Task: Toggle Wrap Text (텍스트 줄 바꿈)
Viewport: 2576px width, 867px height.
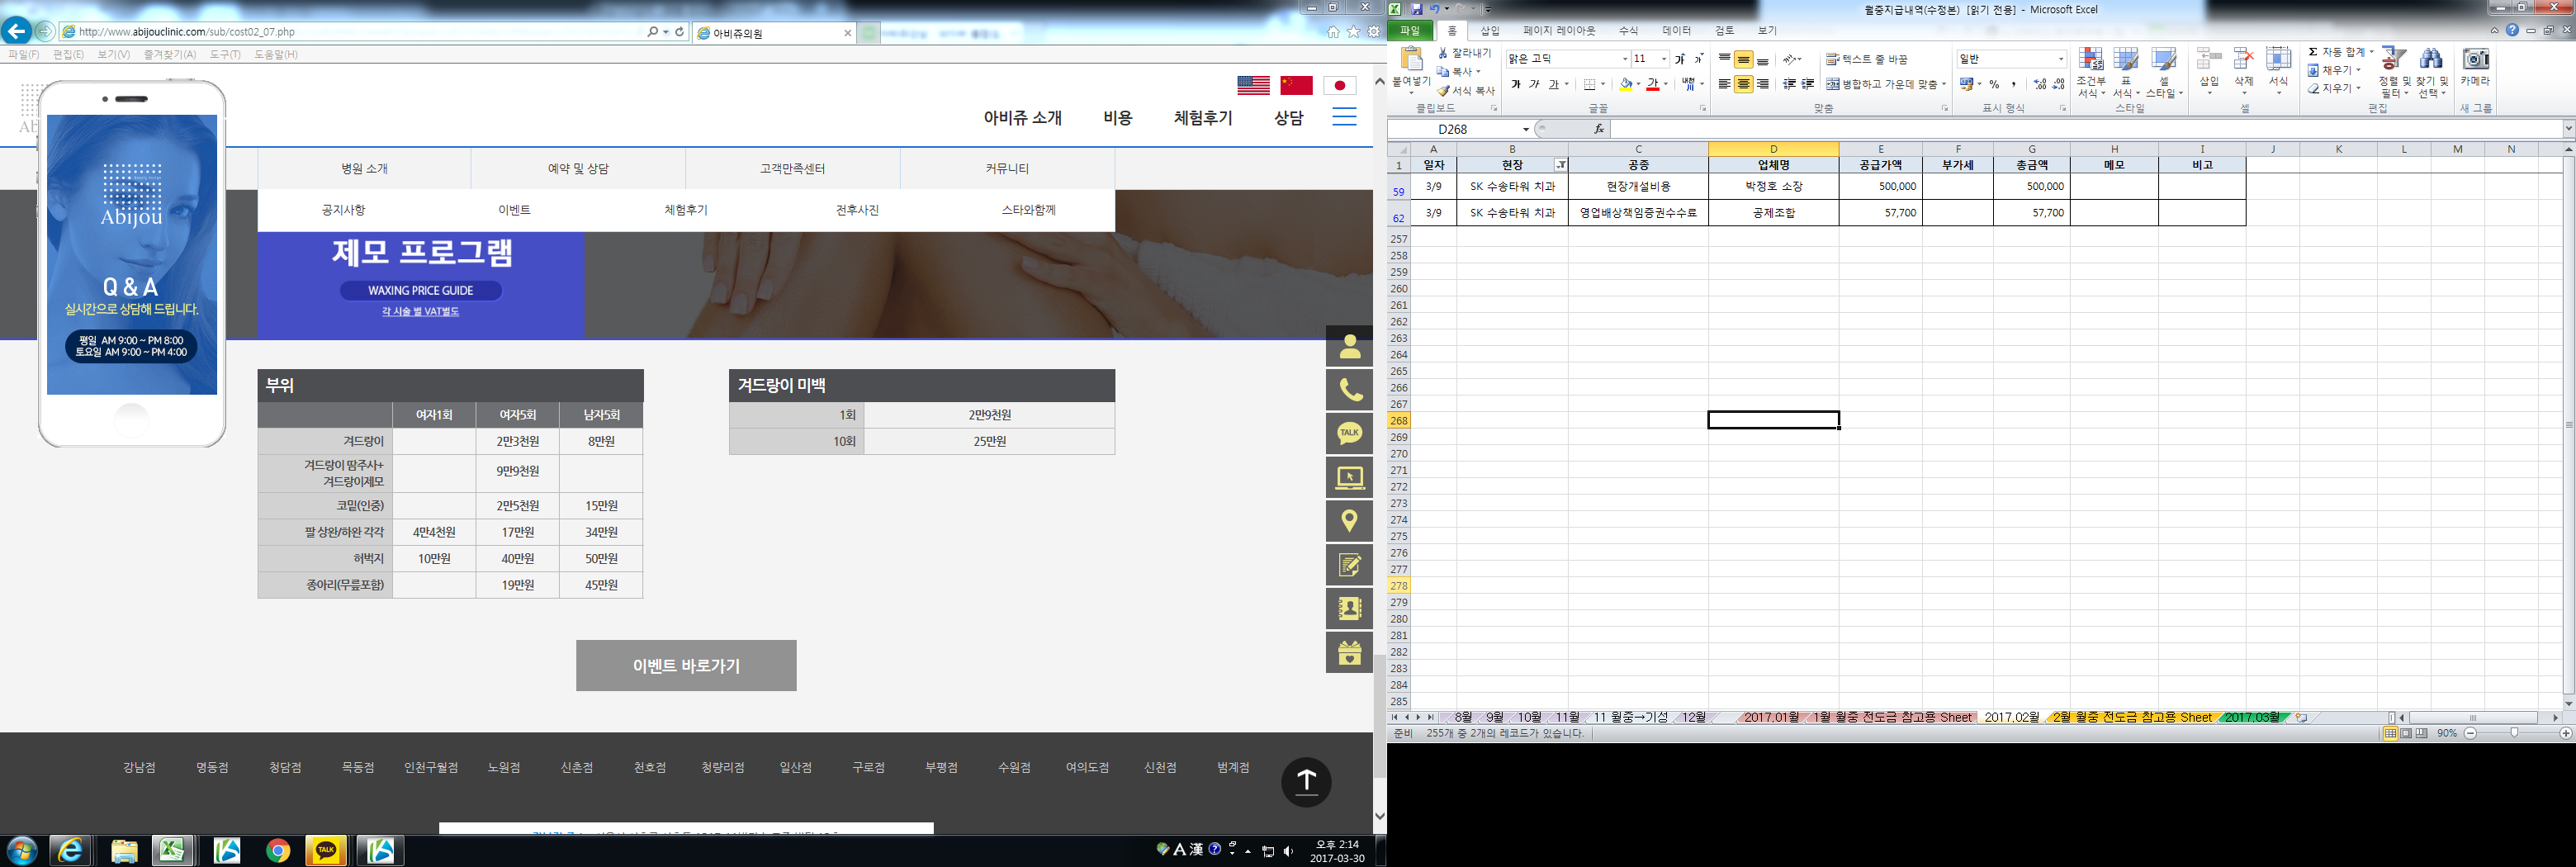Action: tap(1867, 60)
